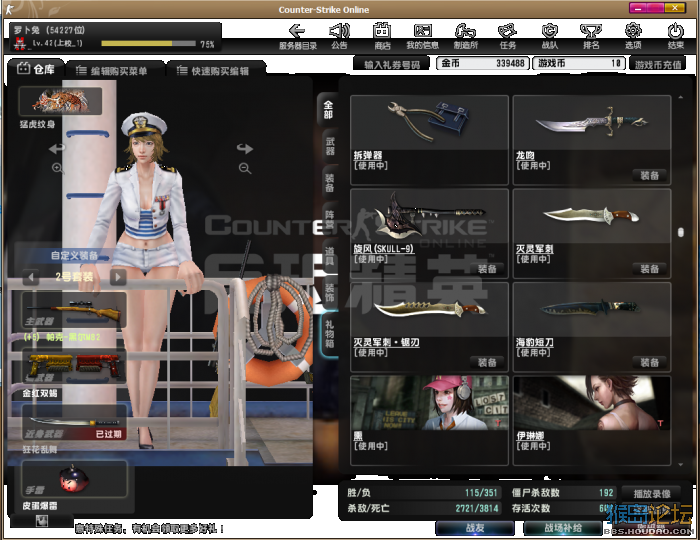Screen dimensions: 700x540
Task: Open the ranking (排名) trophy icon
Action: (591, 36)
